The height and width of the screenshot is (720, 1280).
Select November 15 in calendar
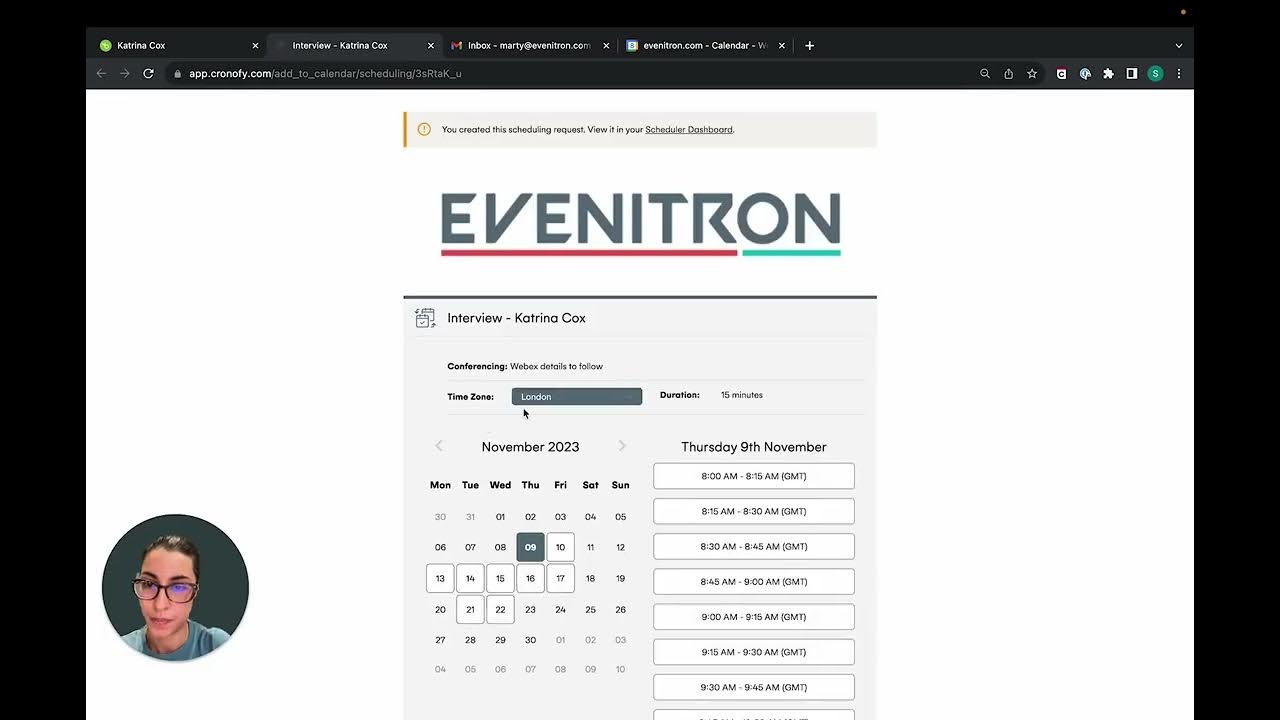coord(500,578)
